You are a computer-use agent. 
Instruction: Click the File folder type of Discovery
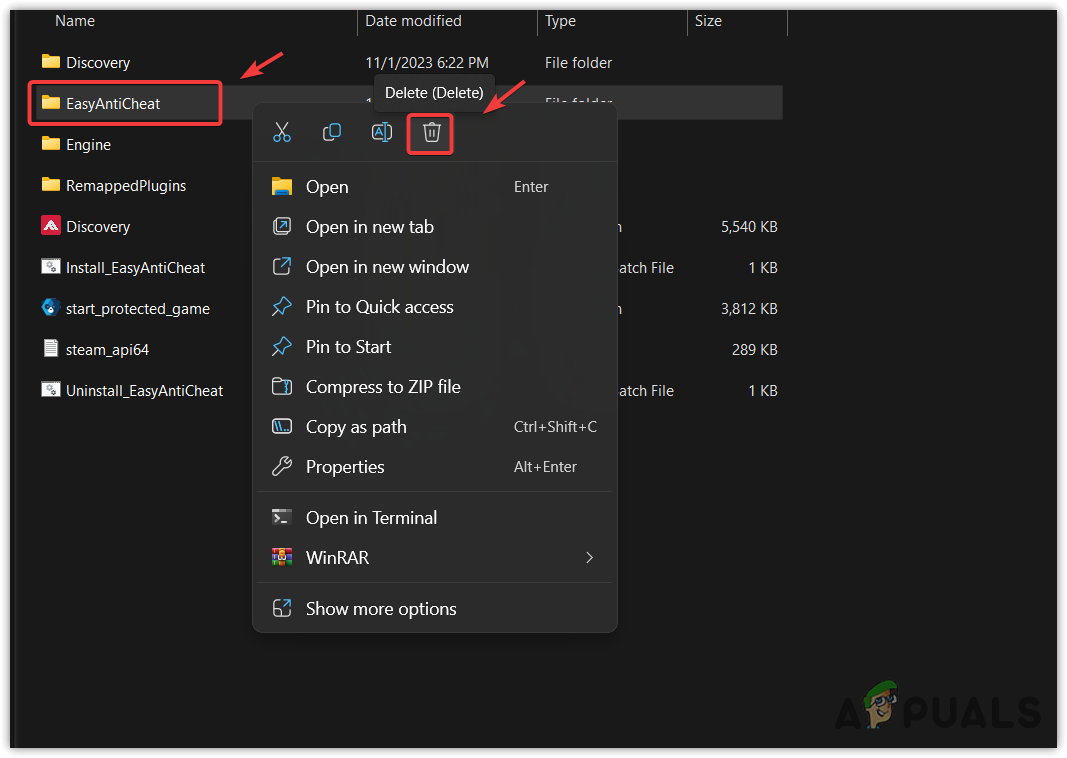[x=578, y=63]
